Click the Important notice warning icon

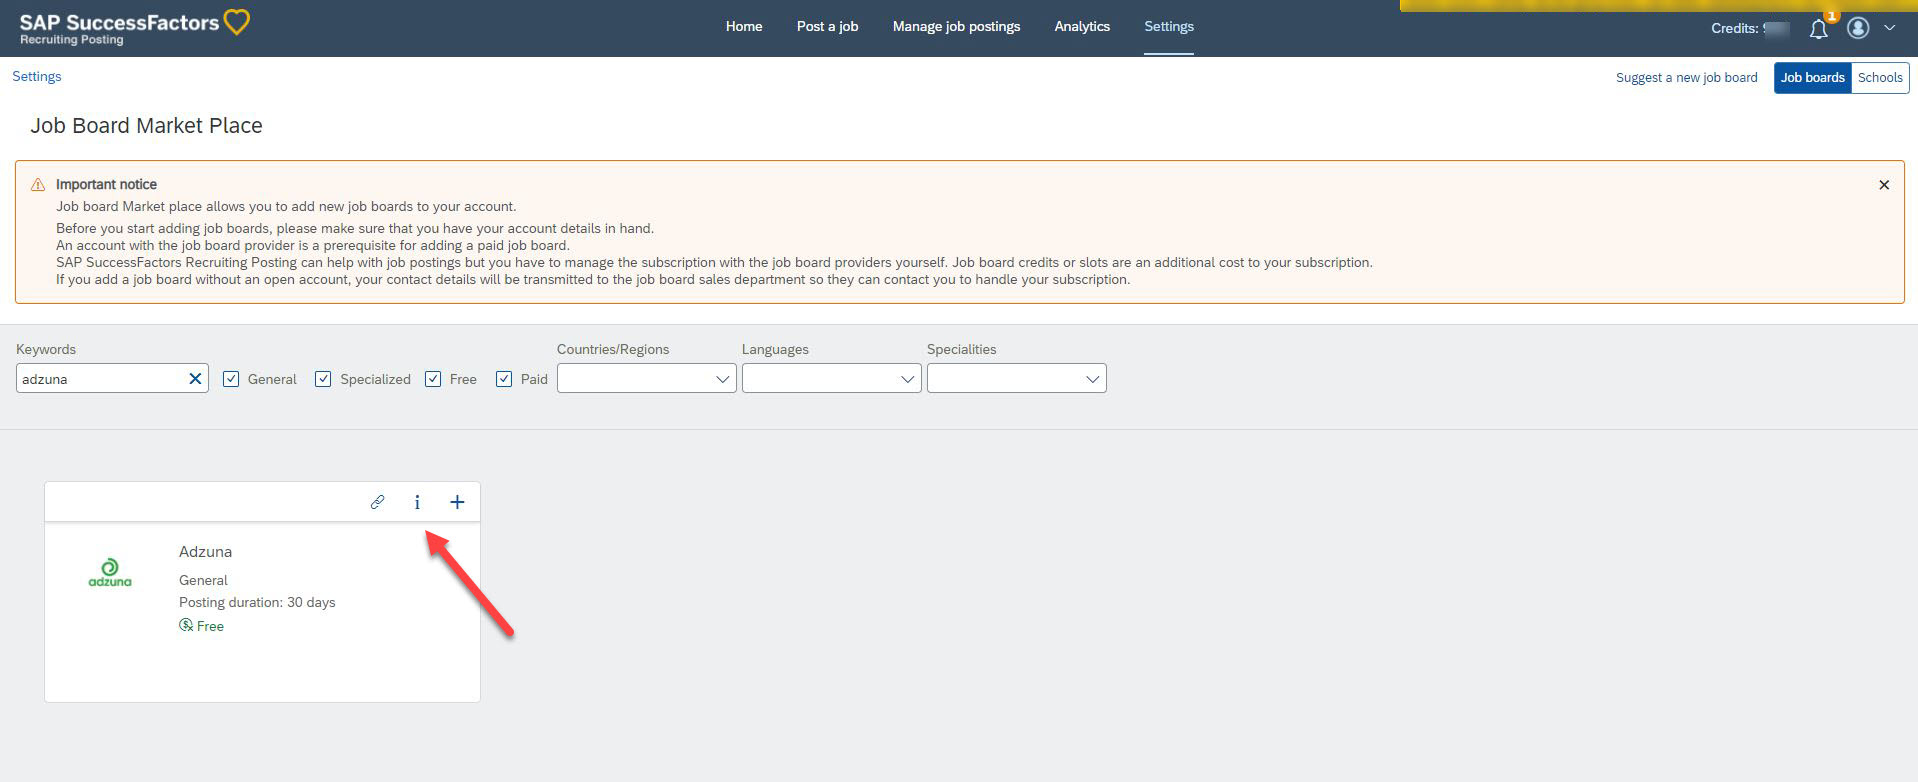[x=38, y=185]
